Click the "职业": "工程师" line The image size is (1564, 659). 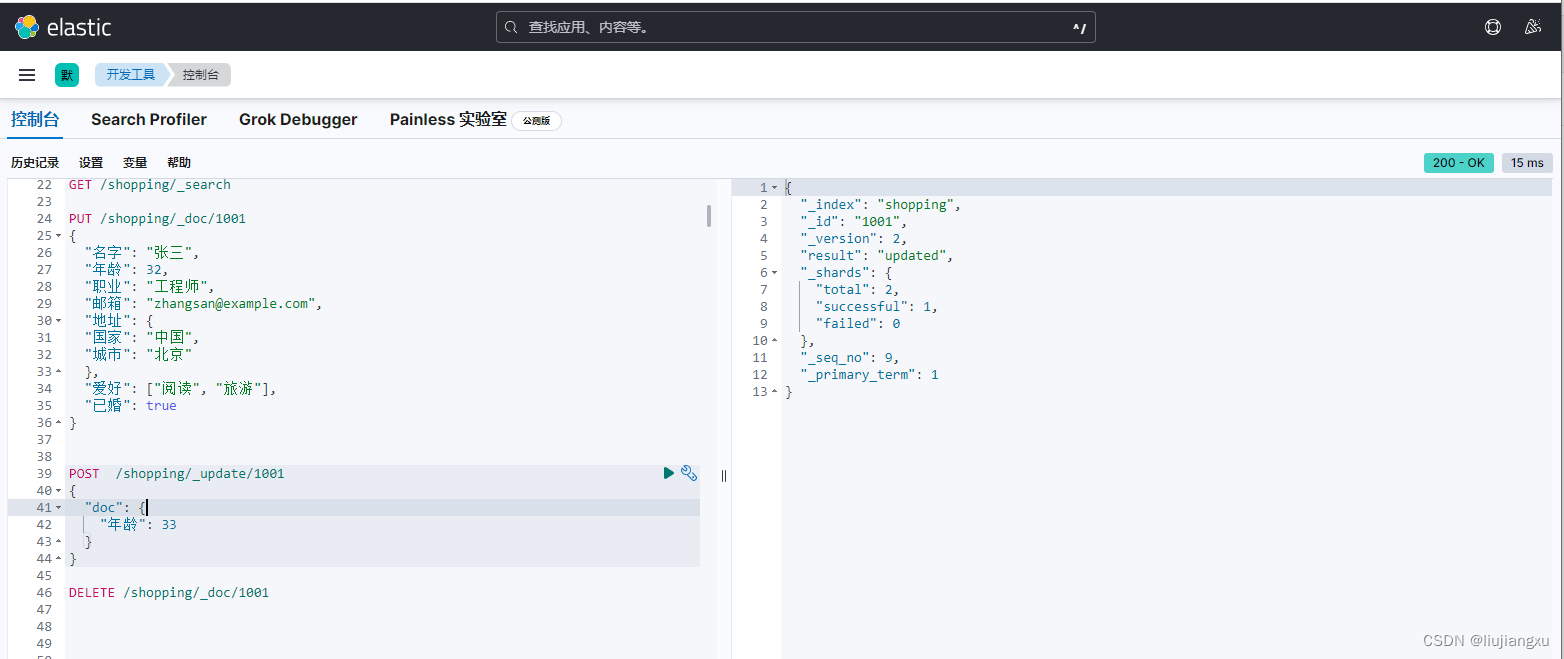[x=149, y=286]
